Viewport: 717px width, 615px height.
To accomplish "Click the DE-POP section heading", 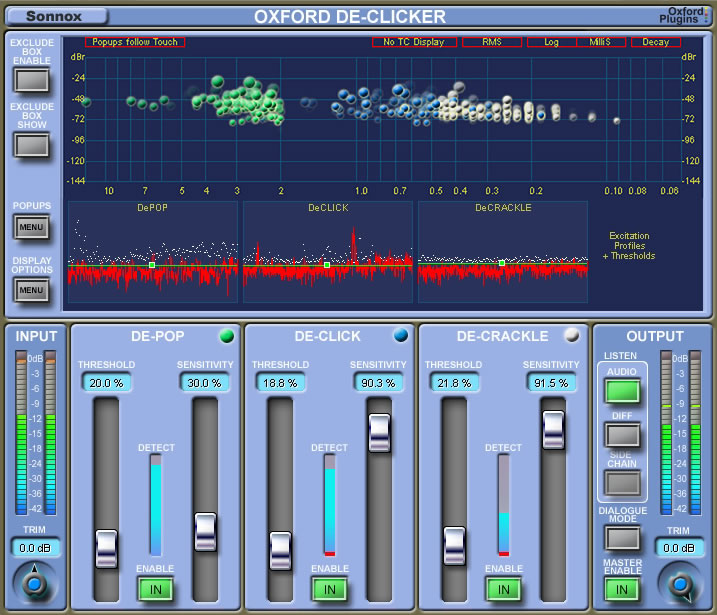I will click(157, 336).
